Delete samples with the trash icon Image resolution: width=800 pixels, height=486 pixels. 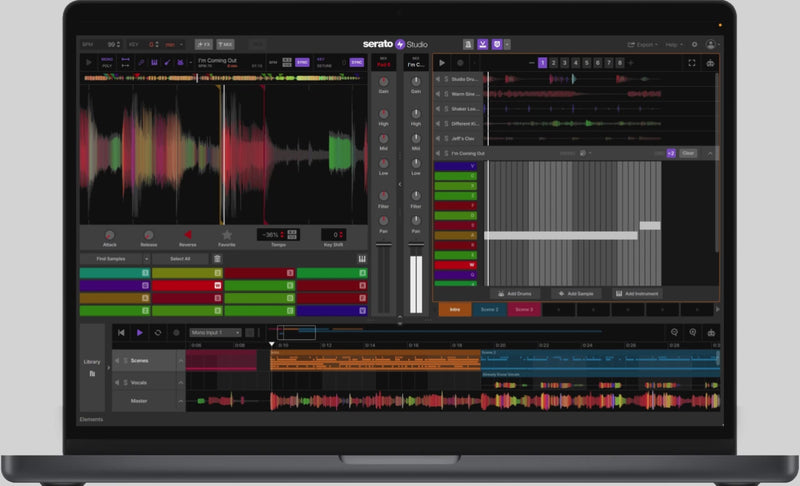click(217, 259)
